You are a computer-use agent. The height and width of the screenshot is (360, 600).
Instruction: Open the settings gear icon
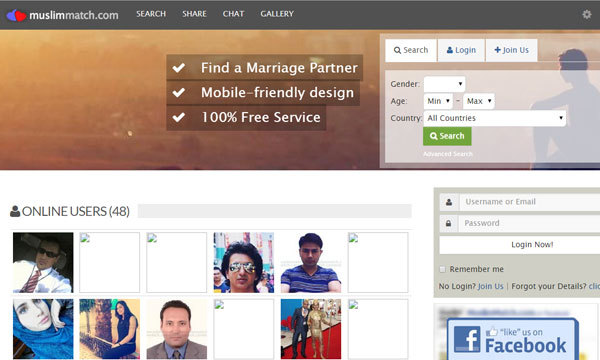(x=587, y=15)
